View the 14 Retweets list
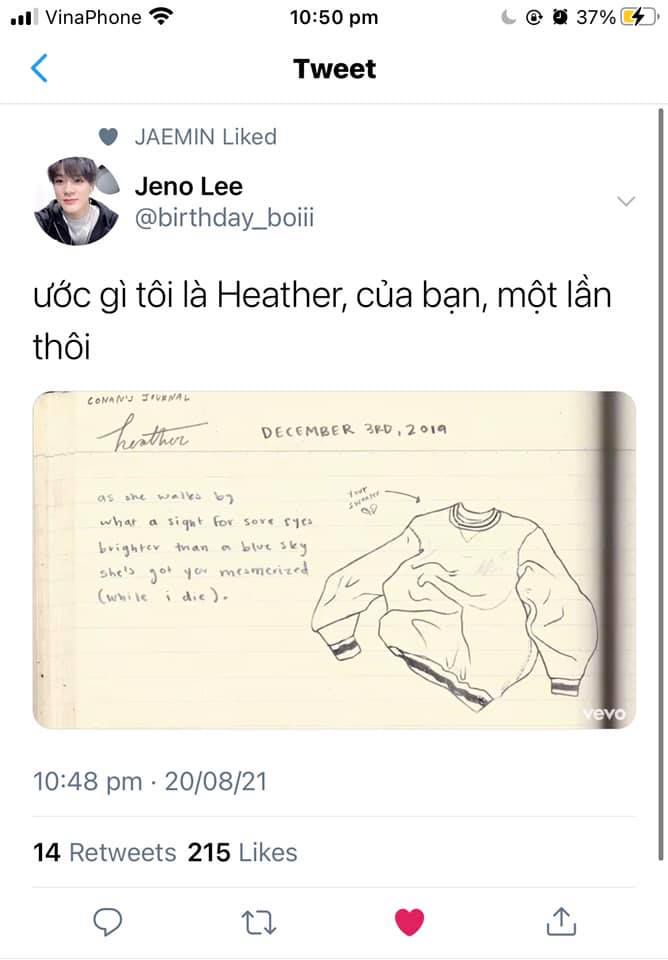Image resolution: width=668 pixels, height=960 pixels. 105,852
